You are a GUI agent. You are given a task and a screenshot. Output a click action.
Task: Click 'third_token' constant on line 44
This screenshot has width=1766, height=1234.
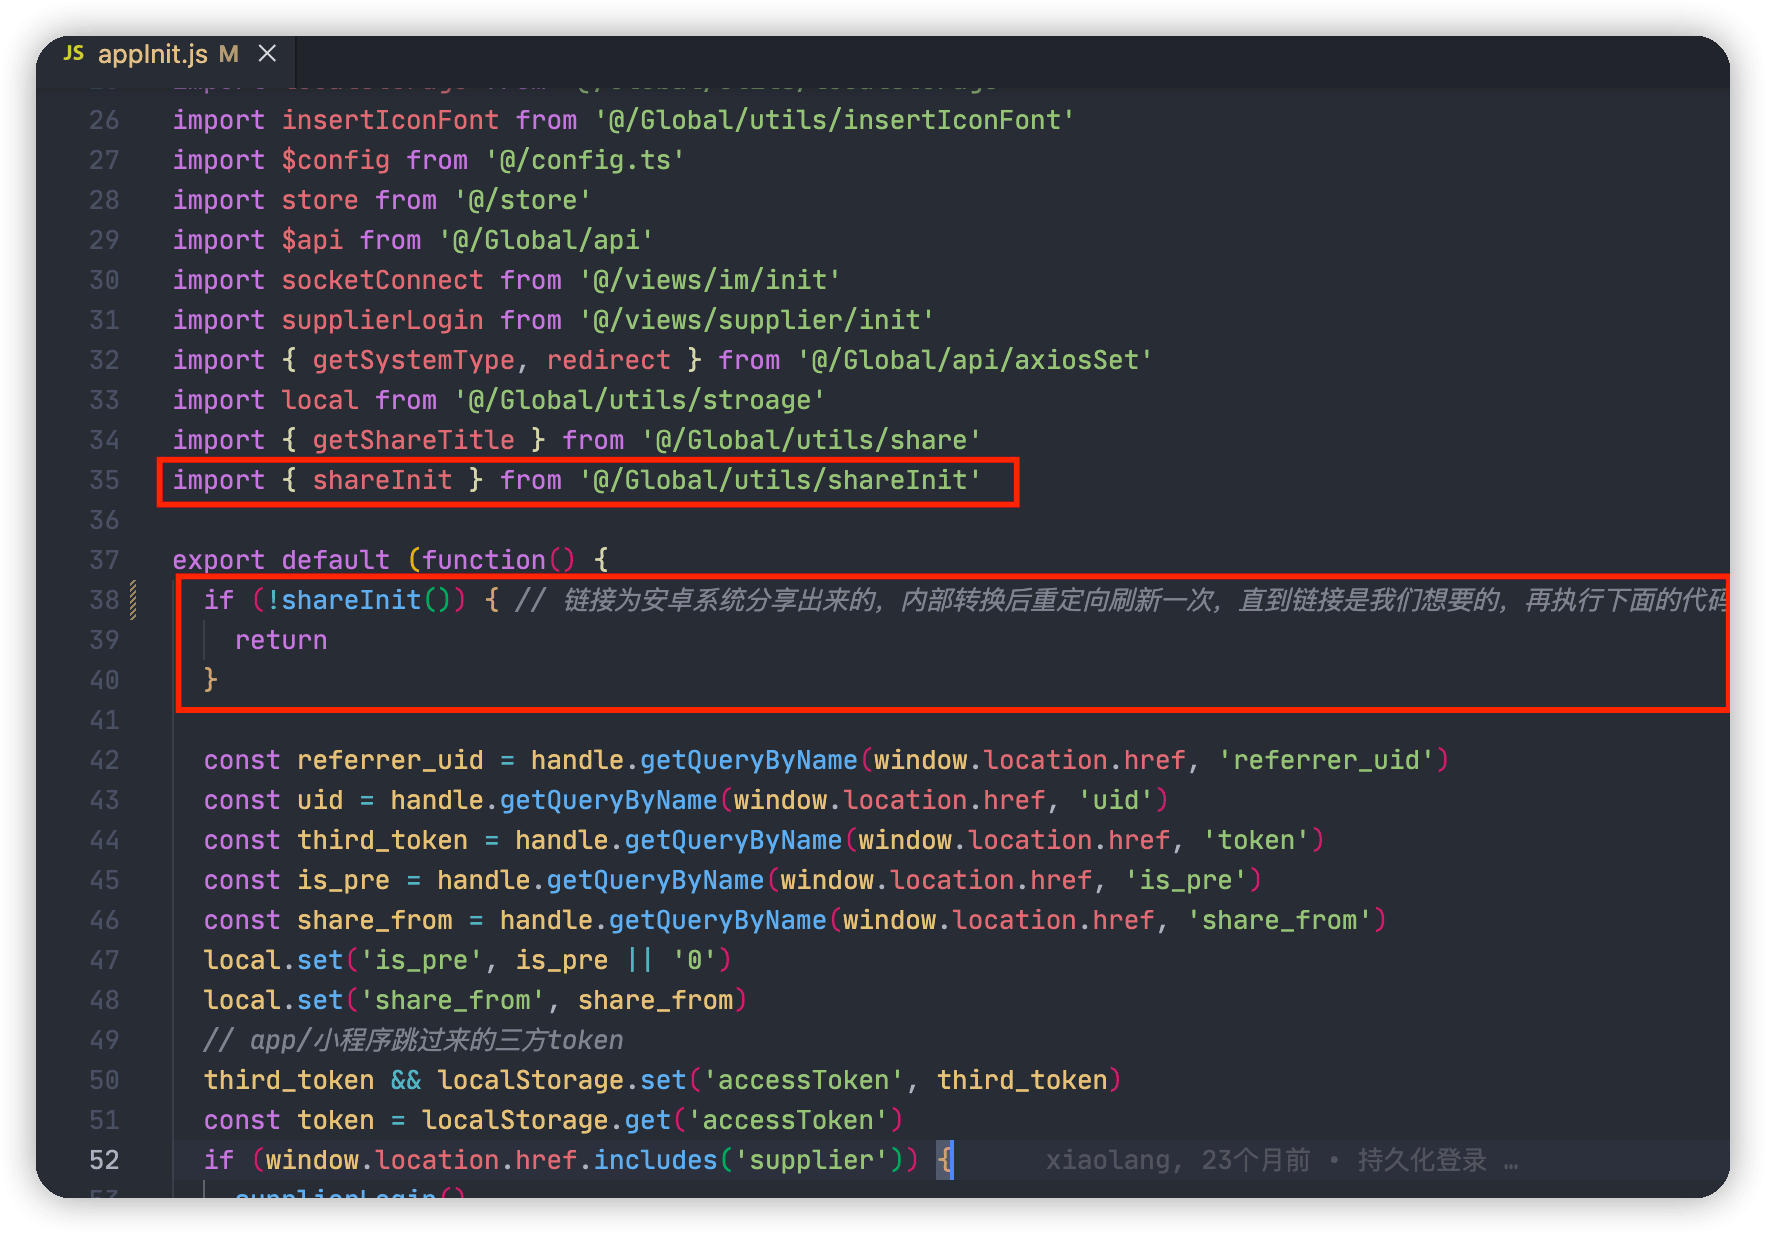[382, 840]
